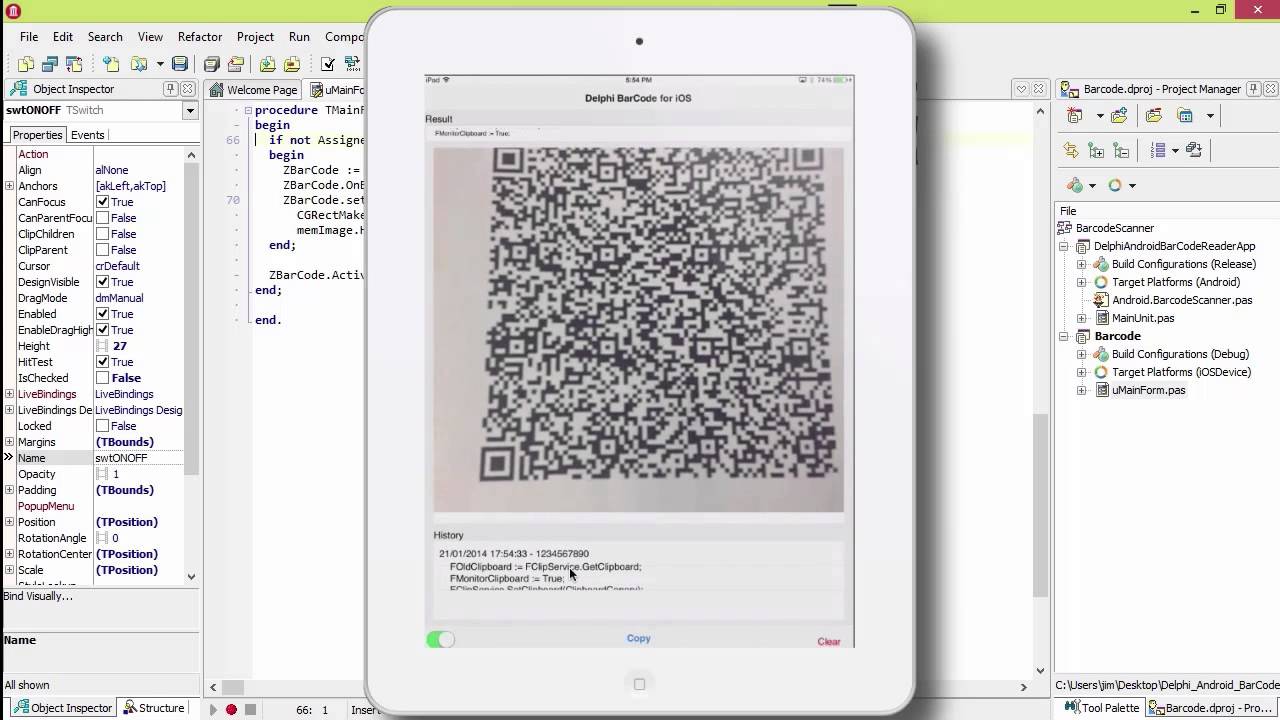Expand the Padding property
The width and height of the screenshot is (1280, 720).
[9, 490]
